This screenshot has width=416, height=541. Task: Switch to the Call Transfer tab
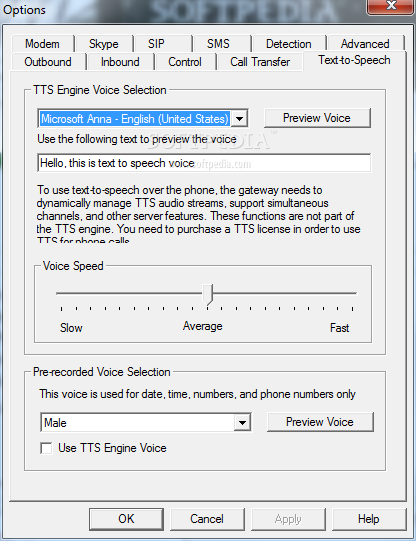260,62
